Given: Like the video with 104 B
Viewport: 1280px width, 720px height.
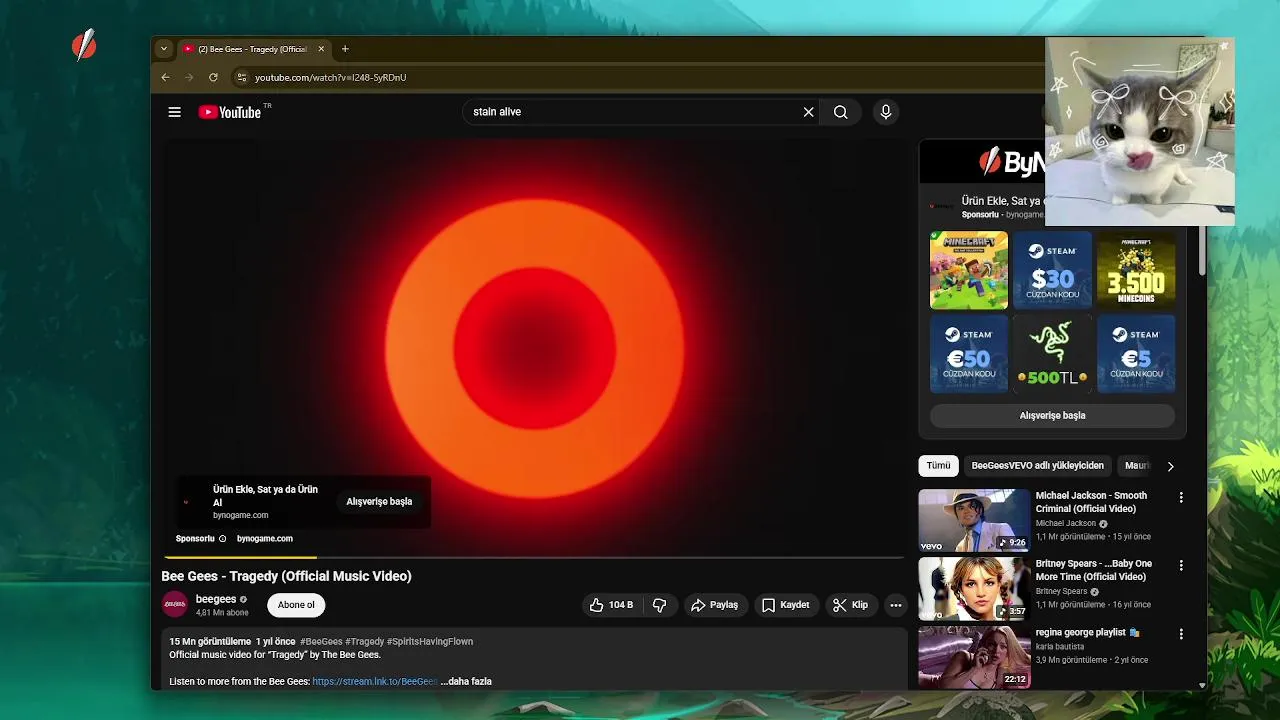Looking at the screenshot, I should [x=611, y=605].
